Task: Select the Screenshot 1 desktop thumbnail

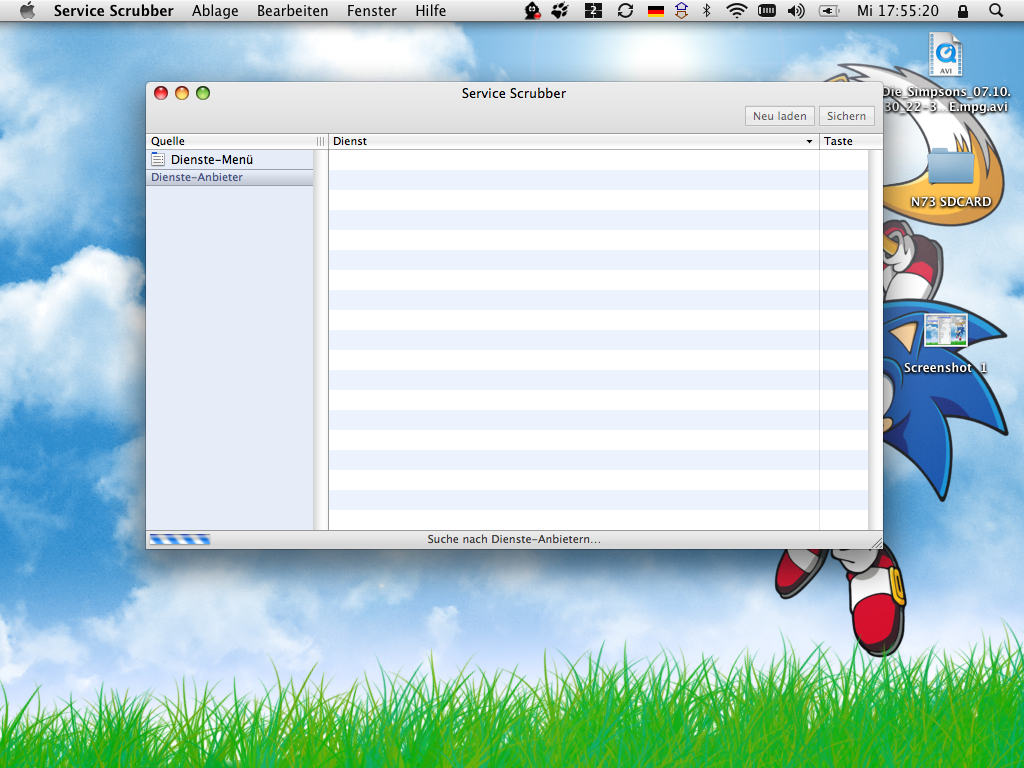Action: pos(945,331)
